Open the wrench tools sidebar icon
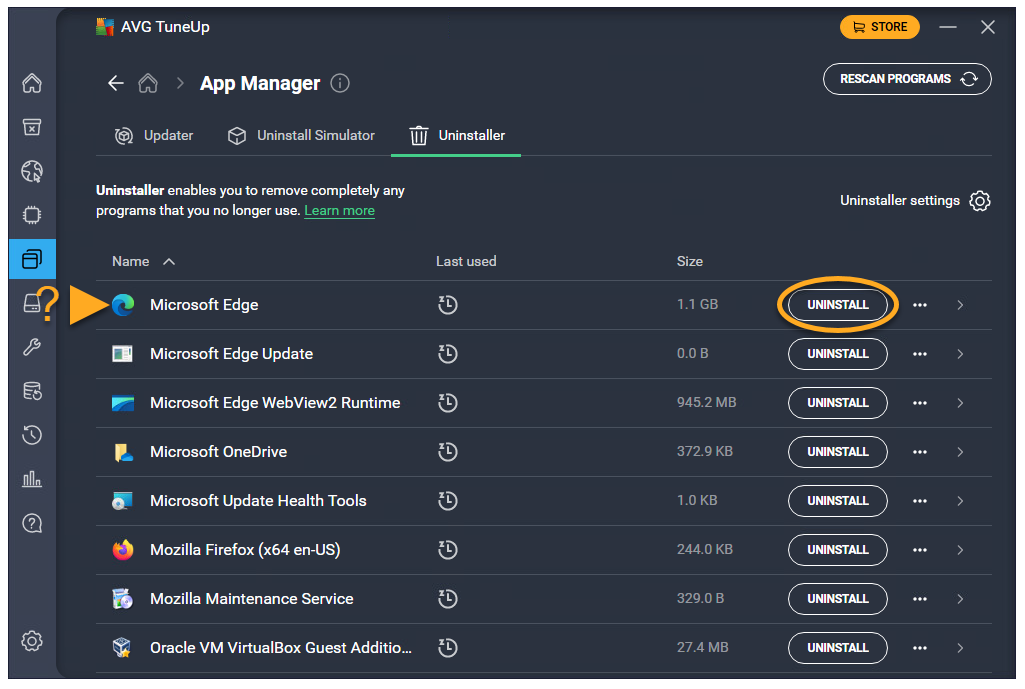1025x689 pixels. point(32,347)
